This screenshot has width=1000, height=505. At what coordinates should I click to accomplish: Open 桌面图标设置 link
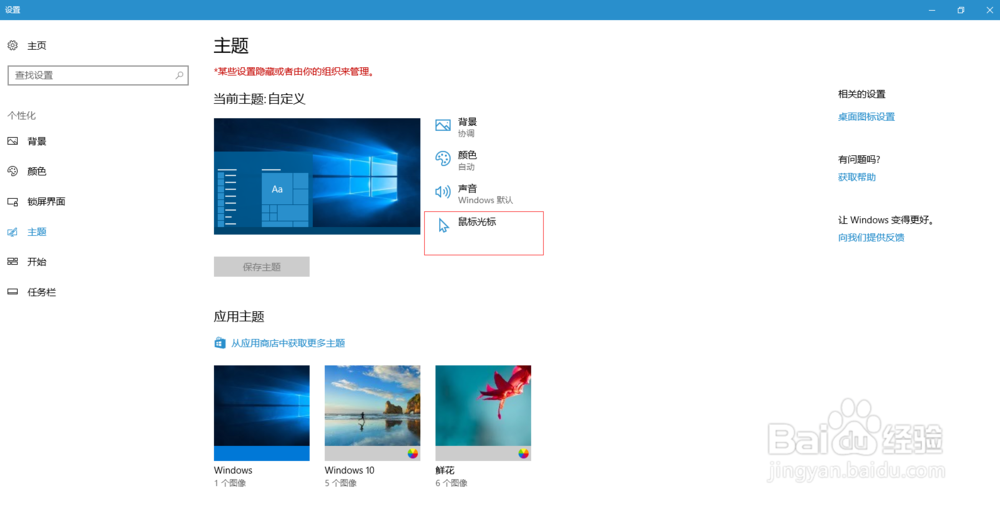866,117
